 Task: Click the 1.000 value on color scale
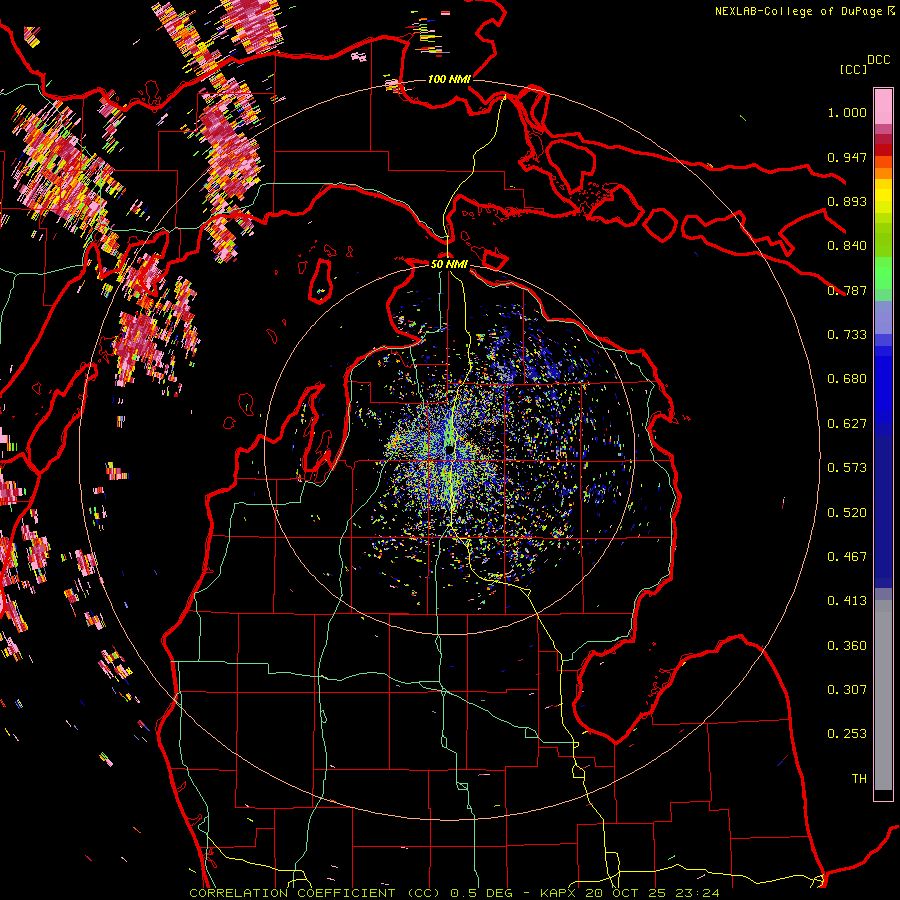pyautogui.click(x=847, y=112)
